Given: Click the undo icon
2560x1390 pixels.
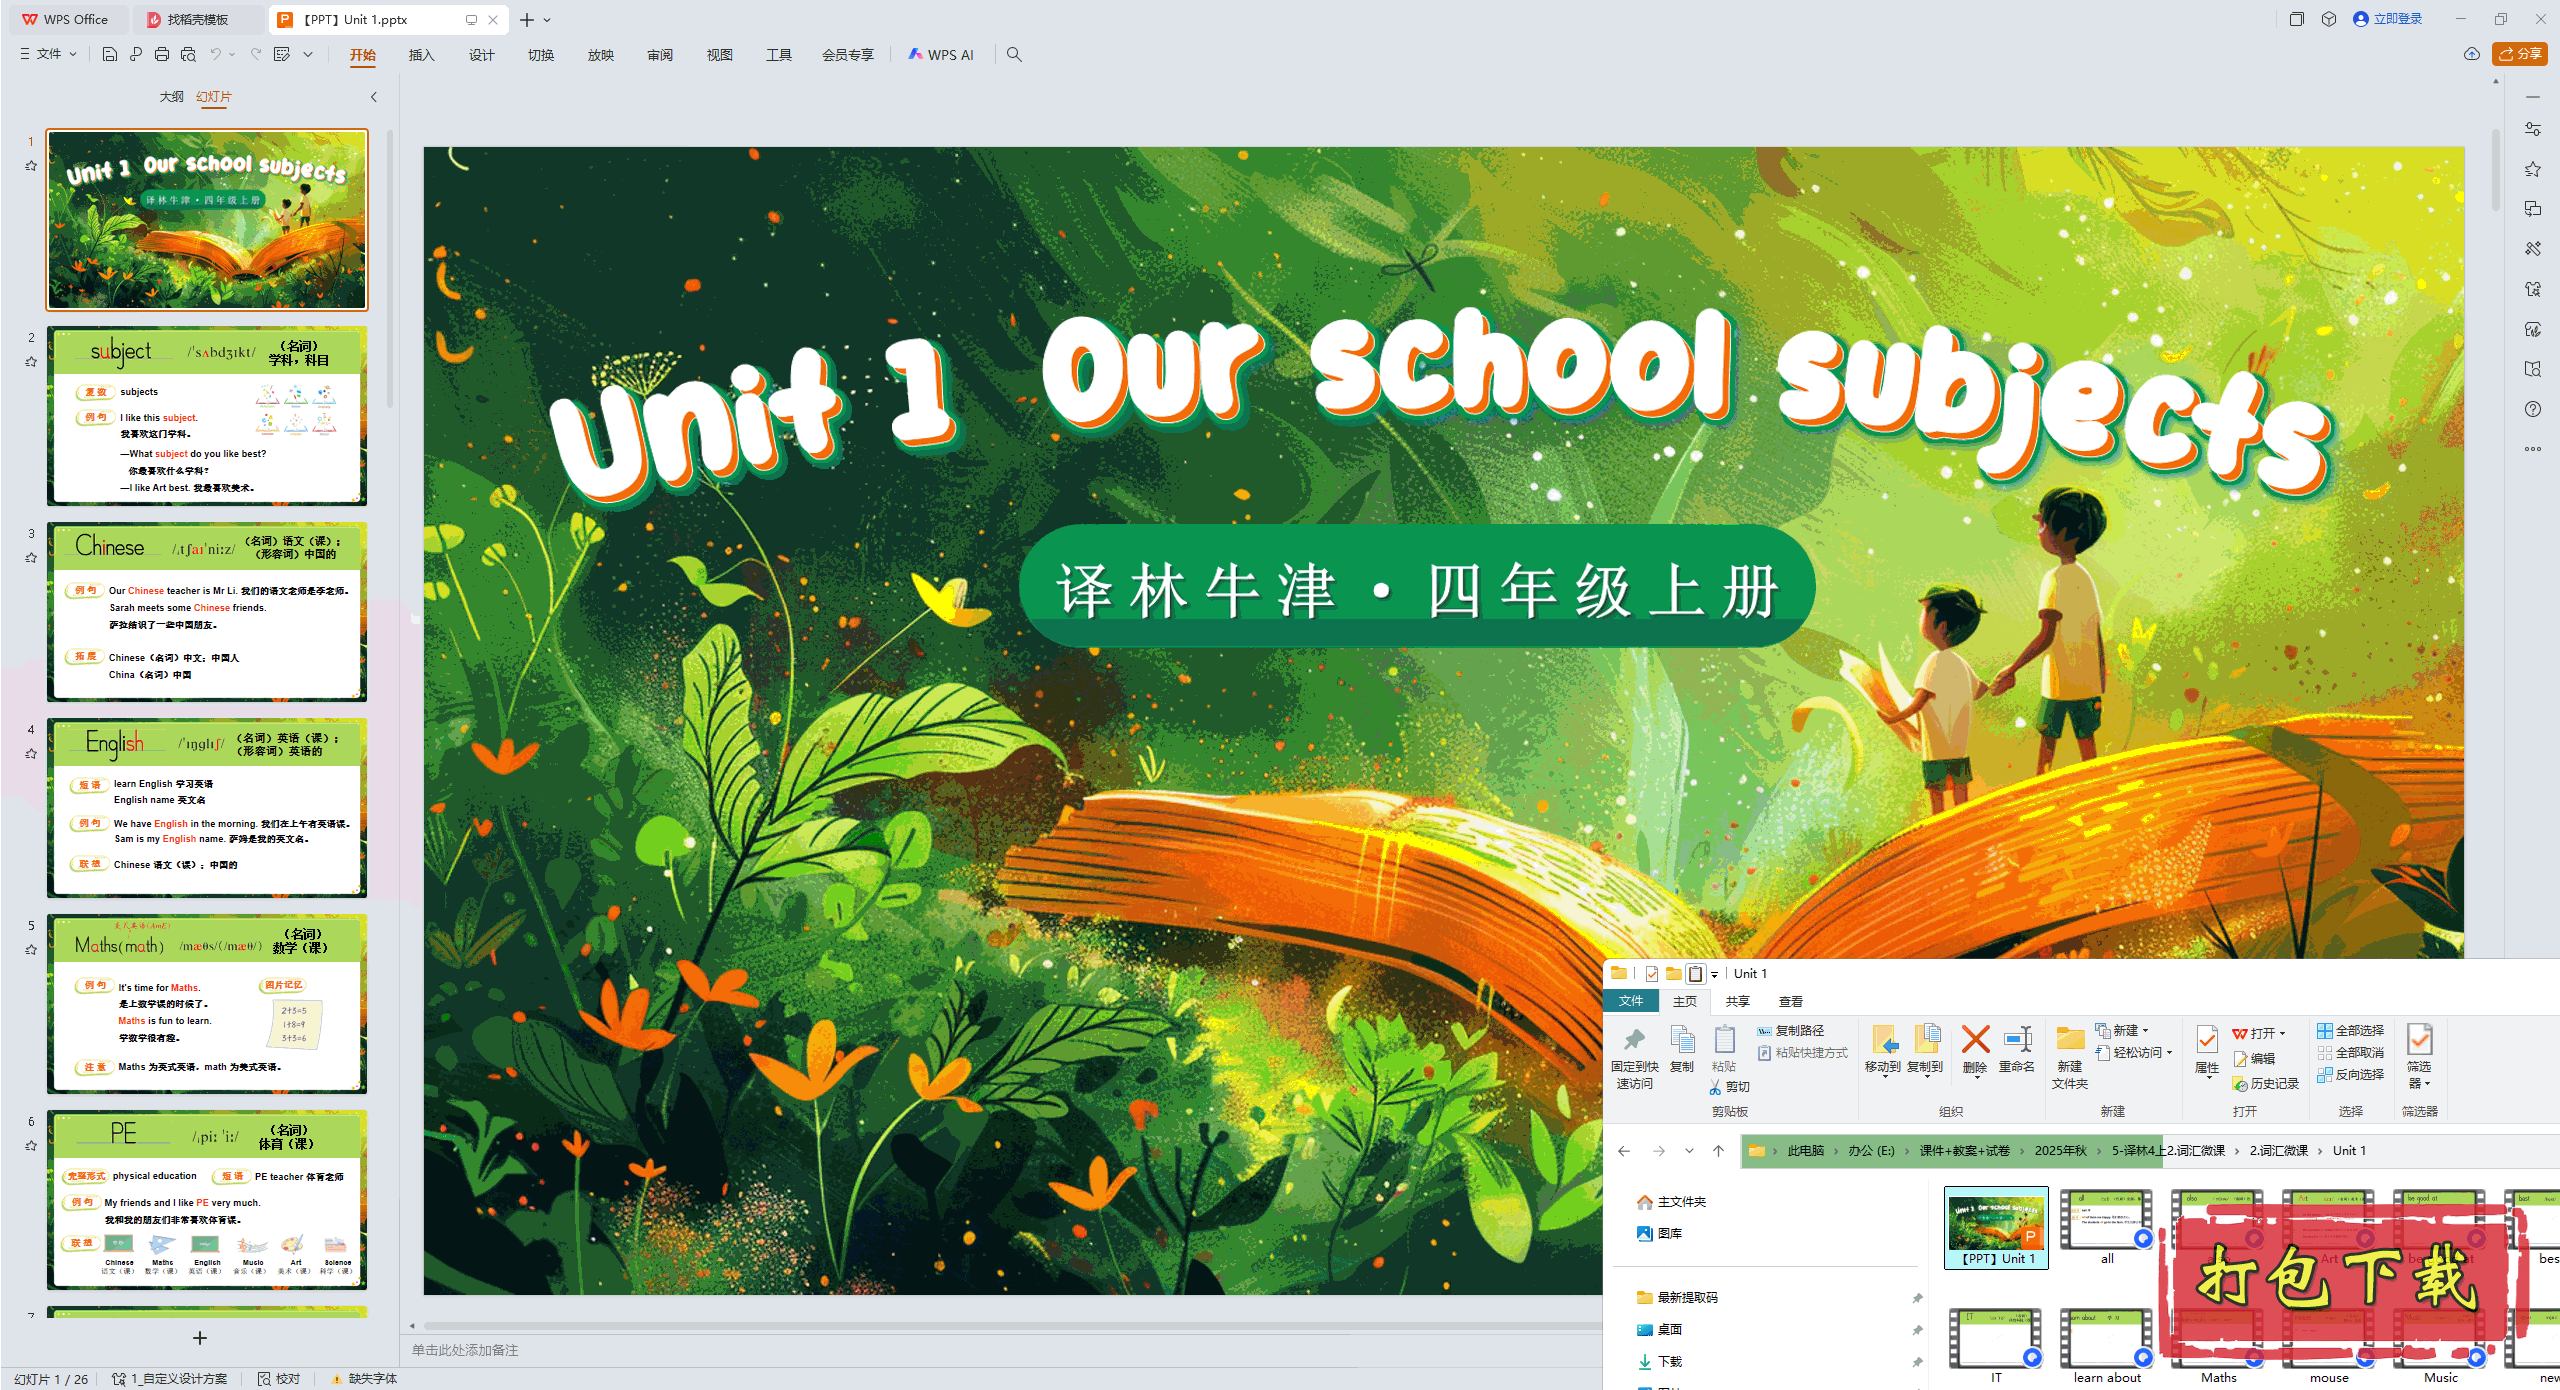Looking at the screenshot, I should click(214, 55).
